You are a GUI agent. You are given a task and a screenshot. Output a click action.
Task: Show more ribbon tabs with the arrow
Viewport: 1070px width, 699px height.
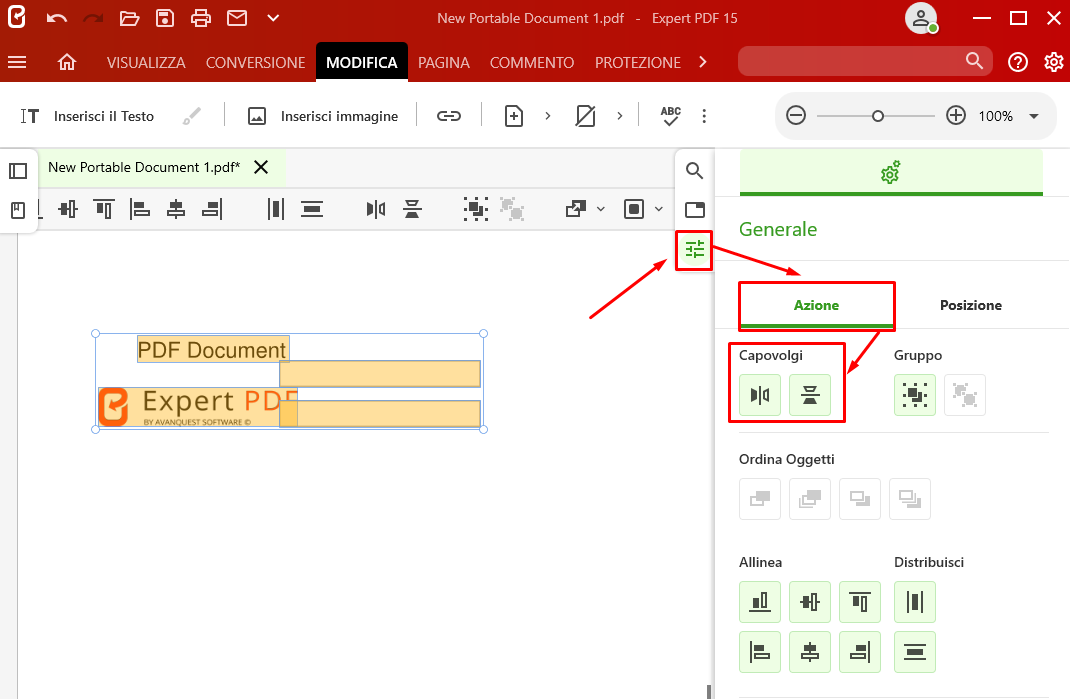(x=703, y=63)
